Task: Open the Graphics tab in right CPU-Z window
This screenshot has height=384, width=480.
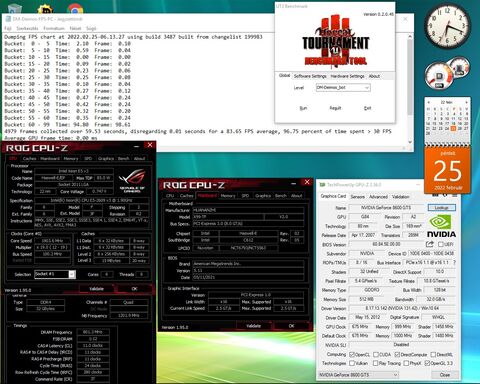Action: 263,196
